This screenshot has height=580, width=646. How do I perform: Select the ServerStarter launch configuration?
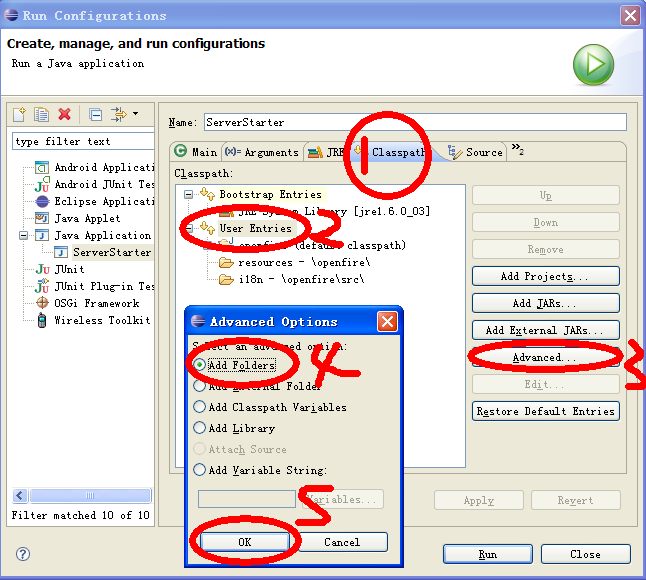(112, 252)
